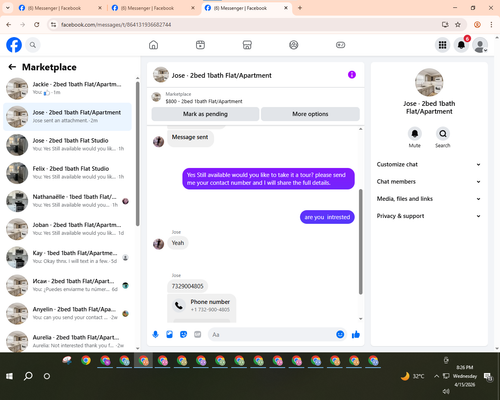Open Jackie 2bed 1bath conversation

click(x=67, y=88)
